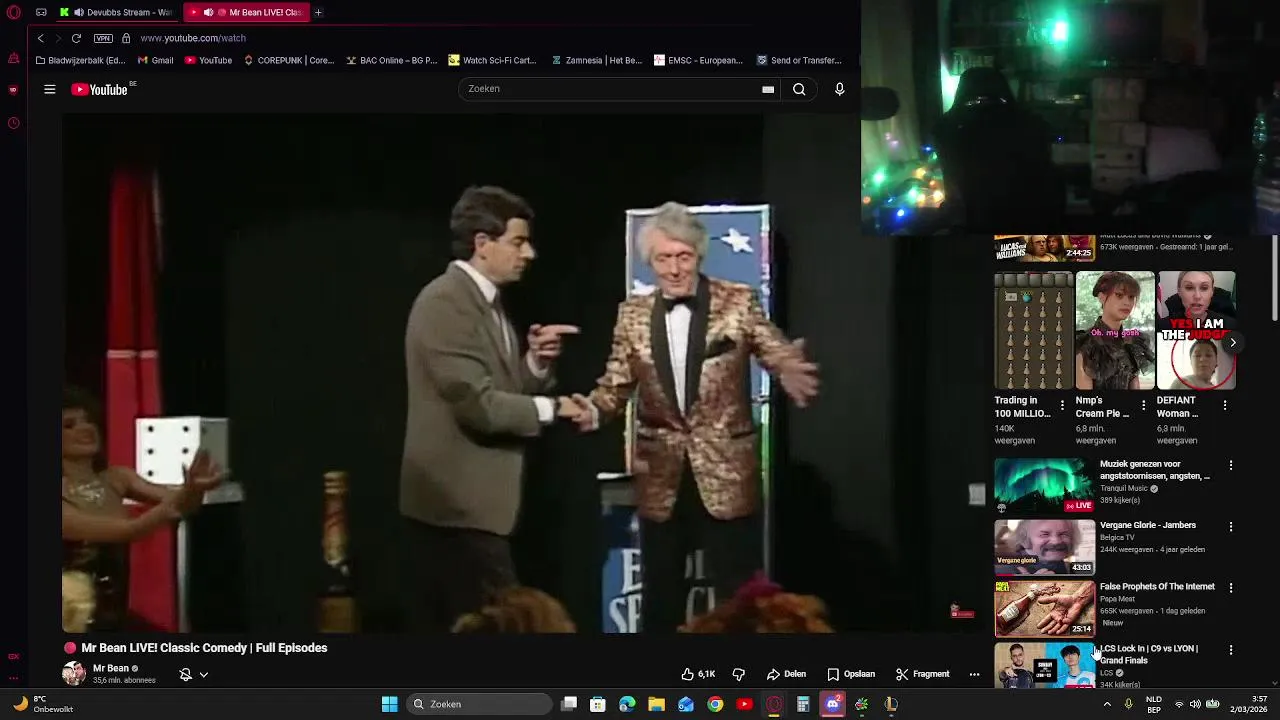
Task: Open options for DEFIANT Woman short
Action: coord(1225,405)
